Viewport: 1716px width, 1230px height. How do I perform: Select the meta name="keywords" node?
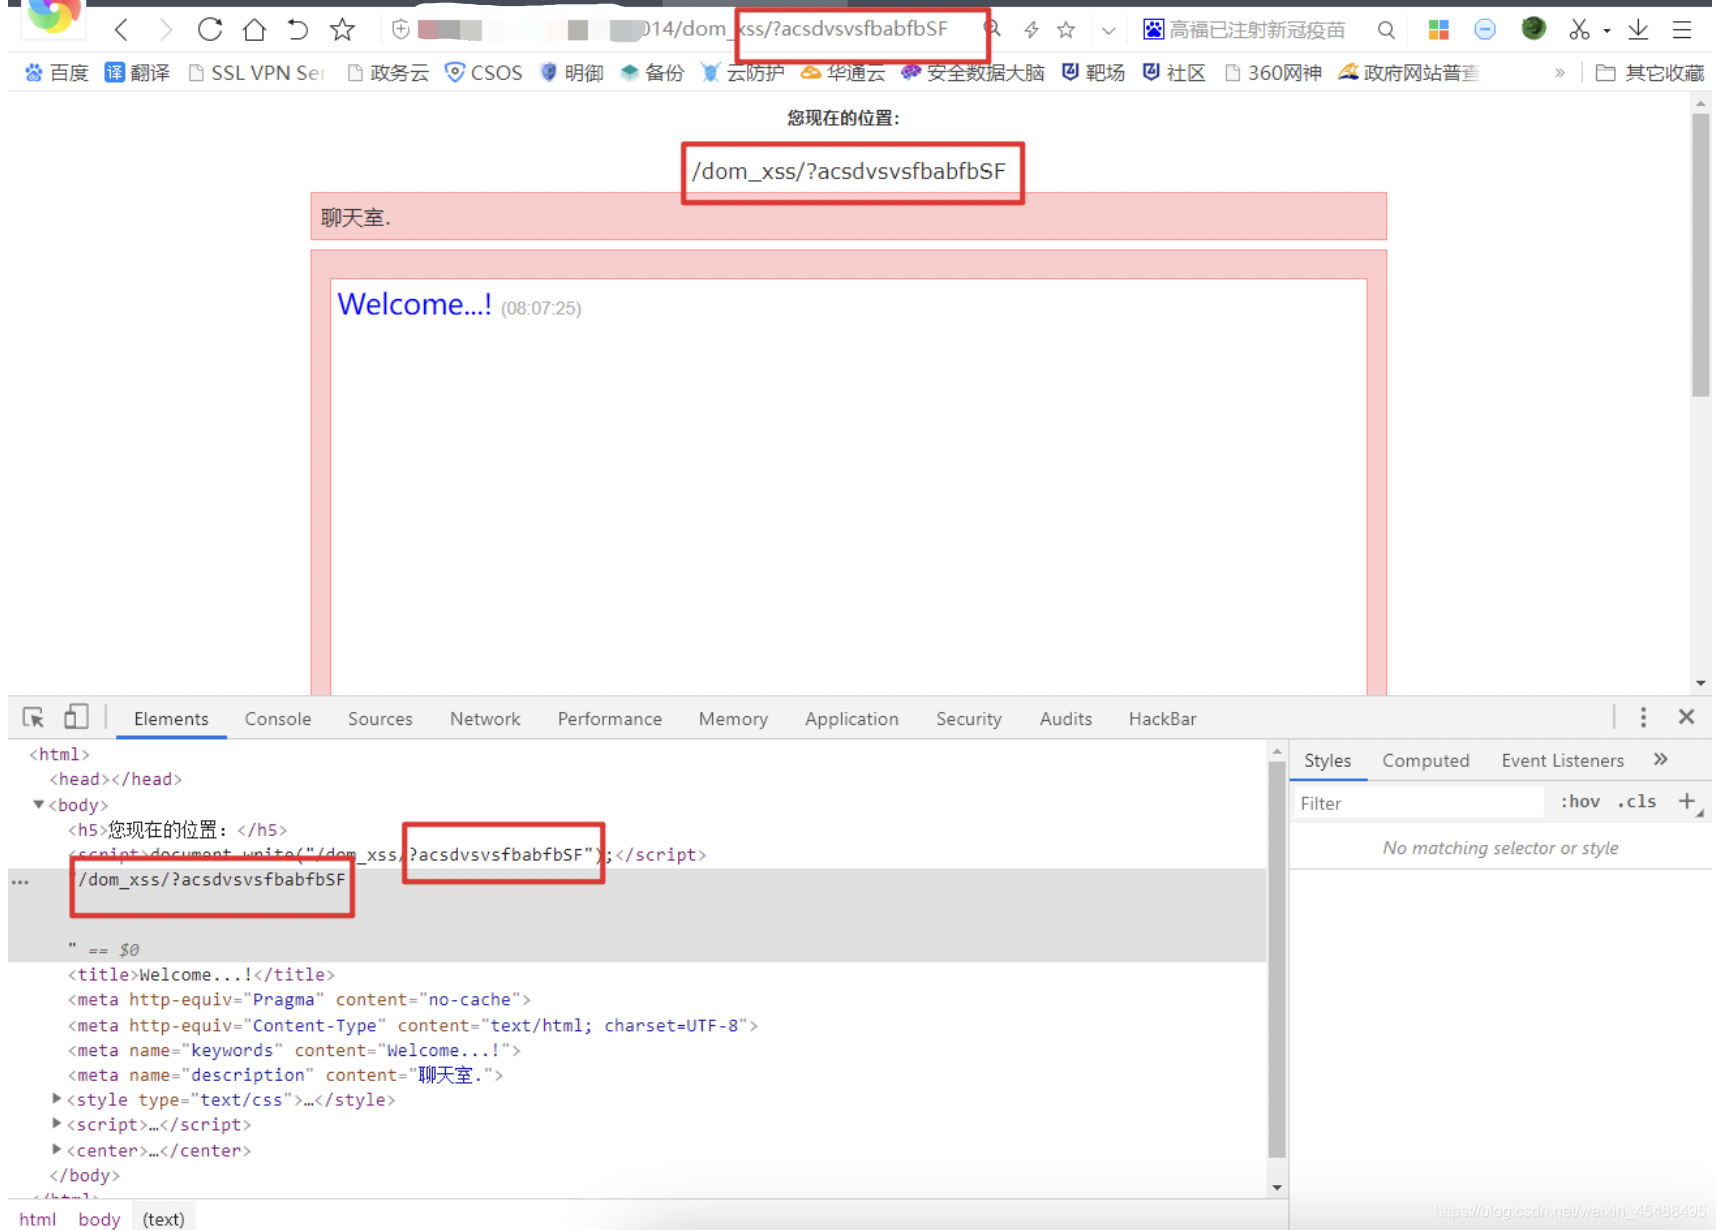coord(294,1050)
